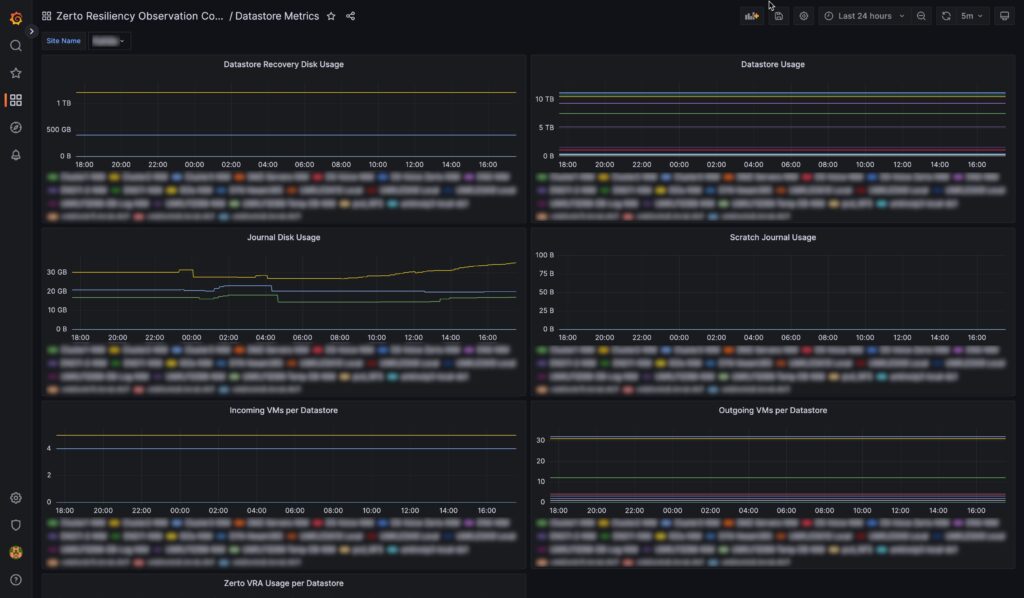1024x598 pixels.
Task: Click the 5 TB axis label
Action: click(546, 128)
